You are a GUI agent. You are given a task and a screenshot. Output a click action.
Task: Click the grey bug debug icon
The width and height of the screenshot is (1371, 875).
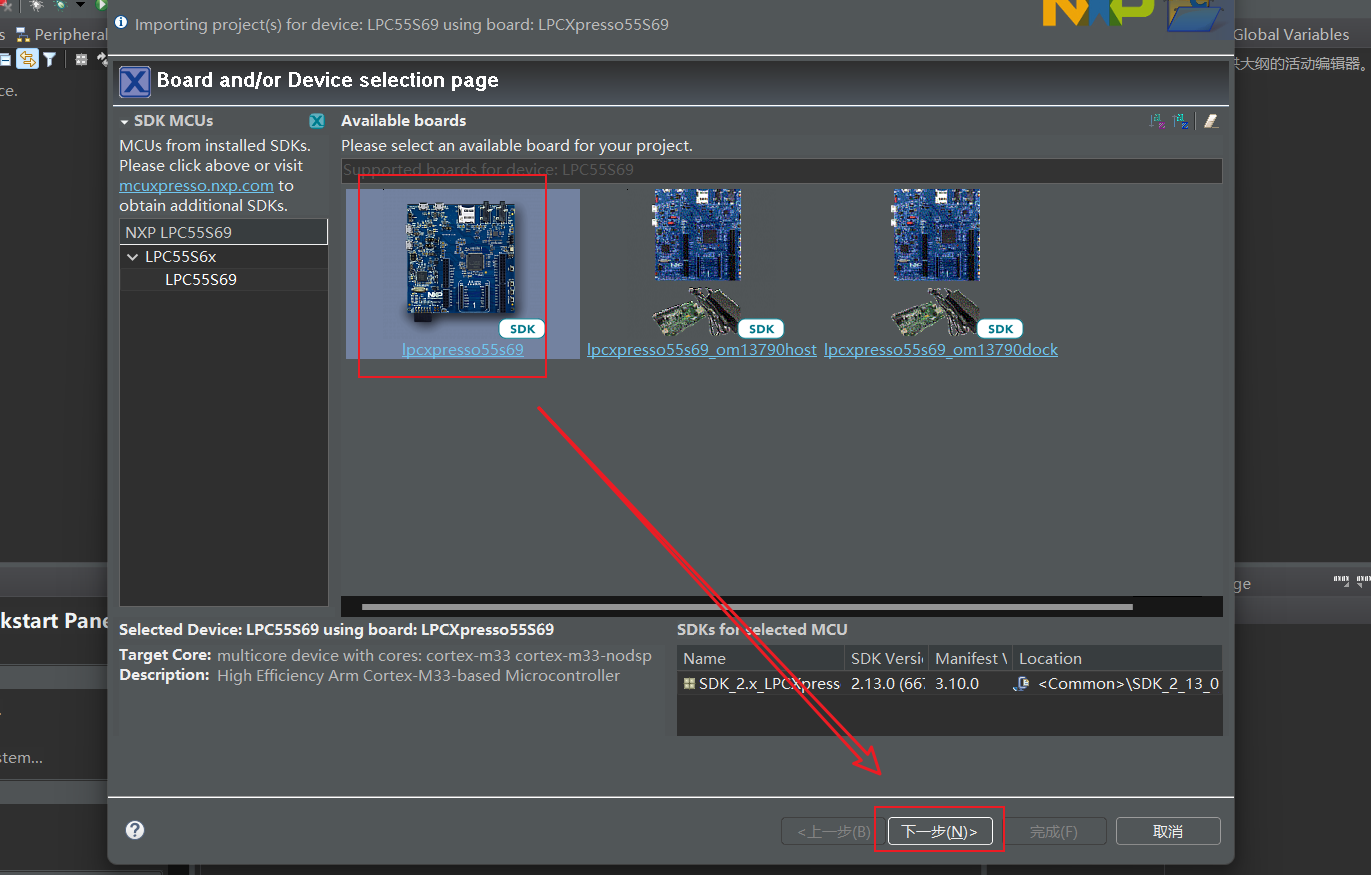click(x=36, y=5)
